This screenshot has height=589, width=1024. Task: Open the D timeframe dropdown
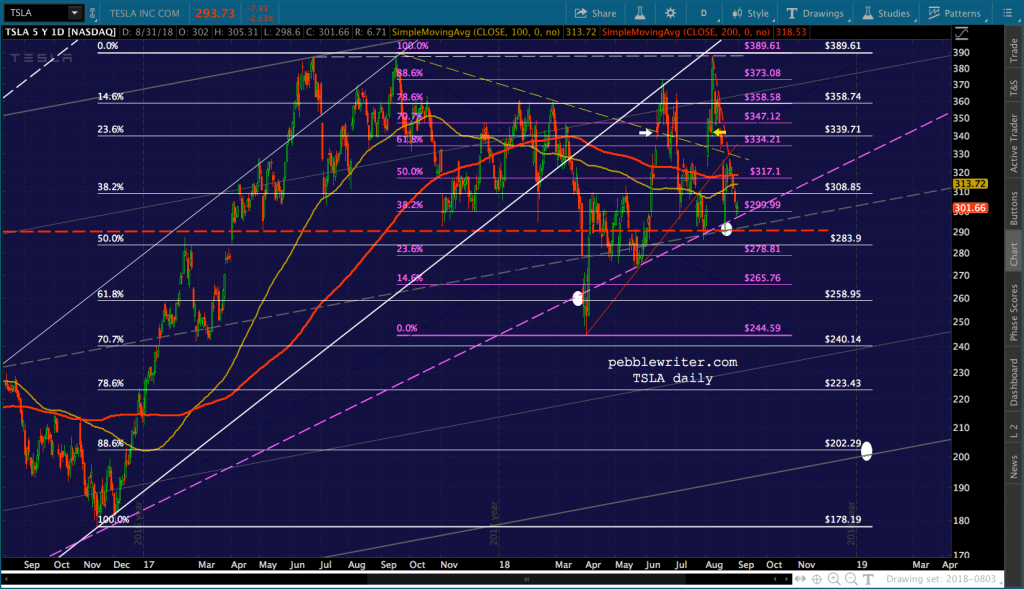click(704, 13)
